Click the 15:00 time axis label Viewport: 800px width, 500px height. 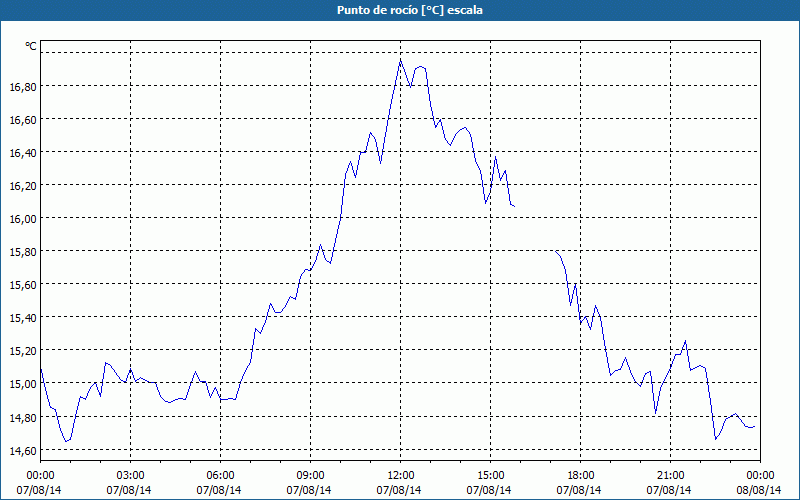click(490, 476)
